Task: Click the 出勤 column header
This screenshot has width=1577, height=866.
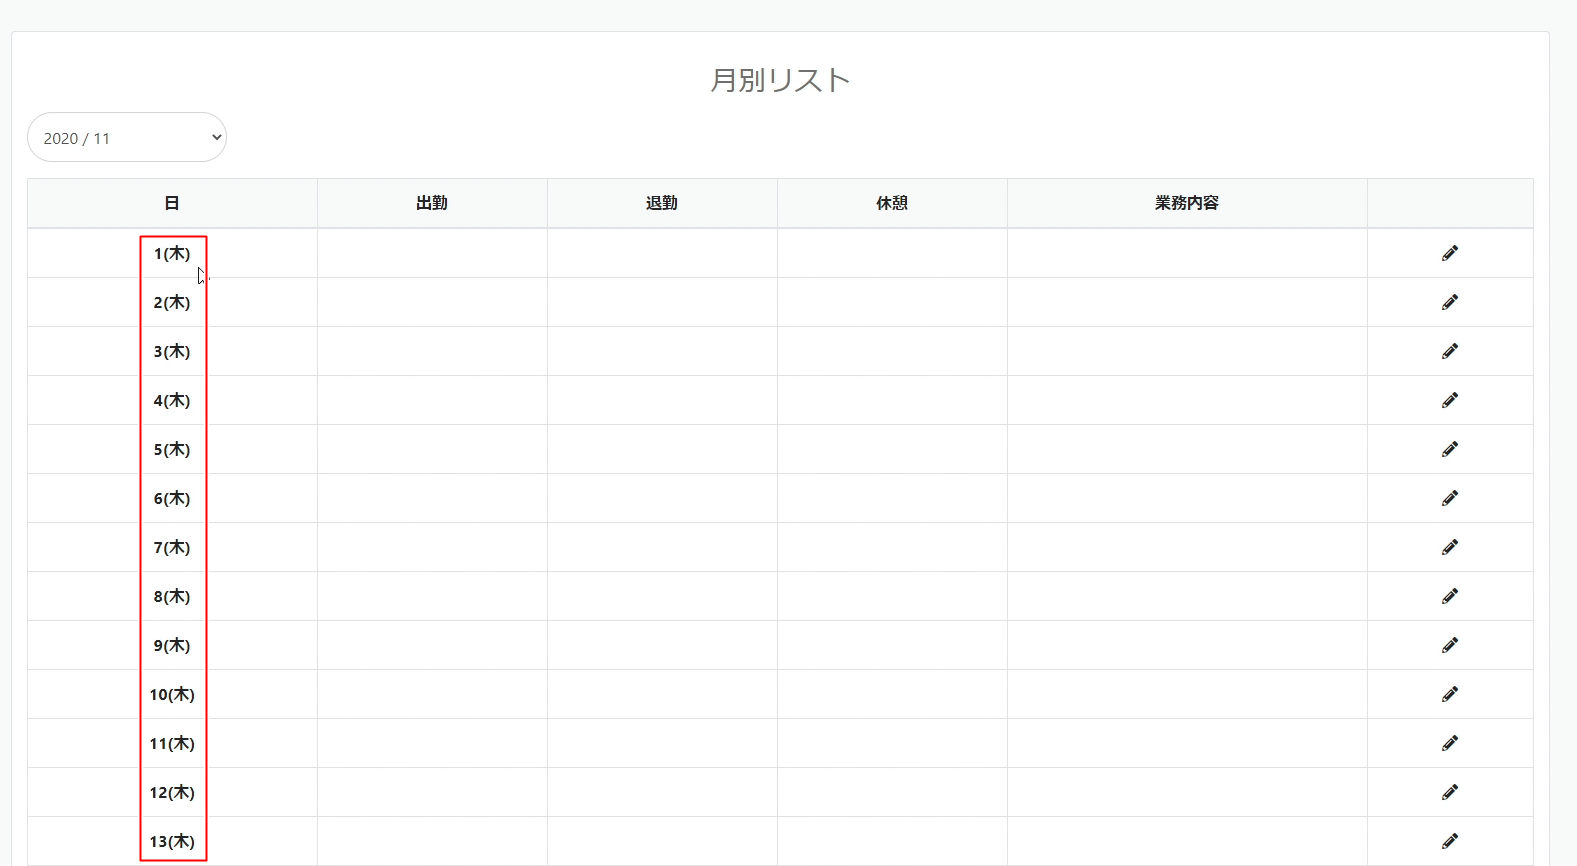Action: pos(432,203)
